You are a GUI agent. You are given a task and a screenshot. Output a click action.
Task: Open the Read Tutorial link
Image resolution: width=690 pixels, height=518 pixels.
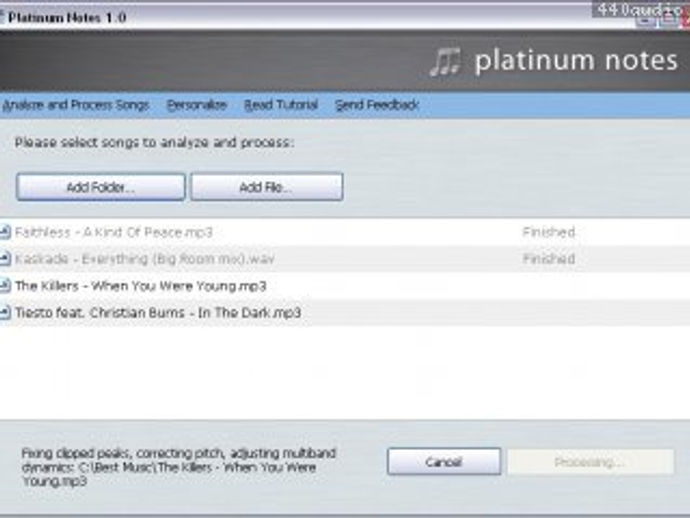[x=281, y=105]
